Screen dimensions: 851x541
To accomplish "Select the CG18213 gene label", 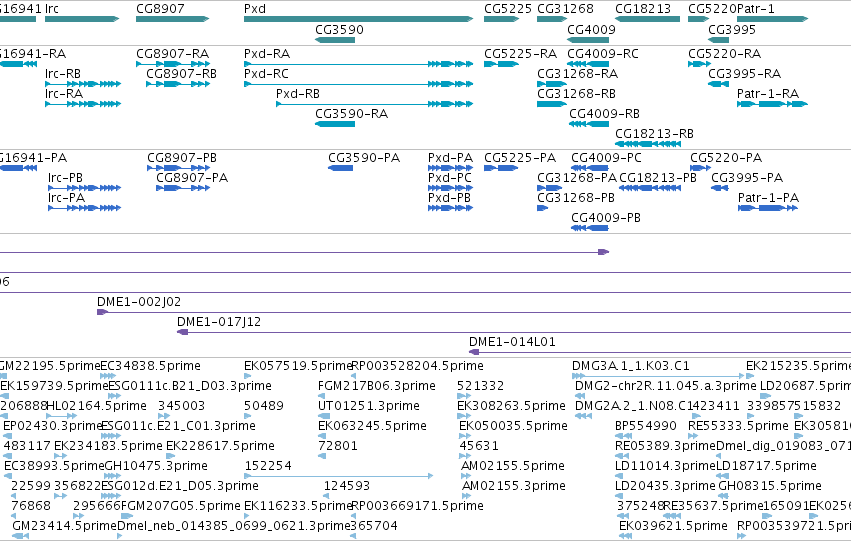I will pyautogui.click(x=643, y=9).
